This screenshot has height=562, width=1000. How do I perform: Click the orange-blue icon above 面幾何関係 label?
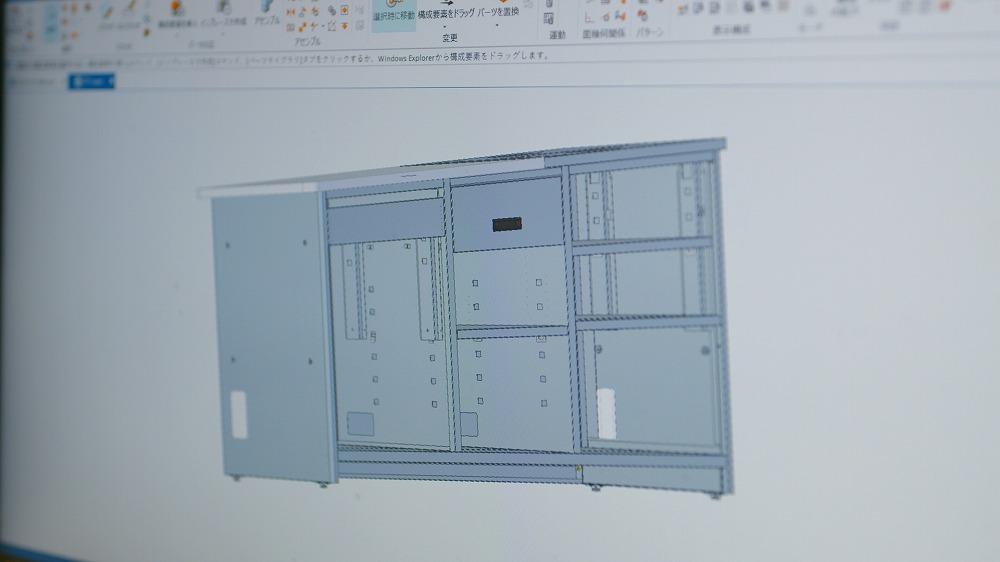[619, 17]
